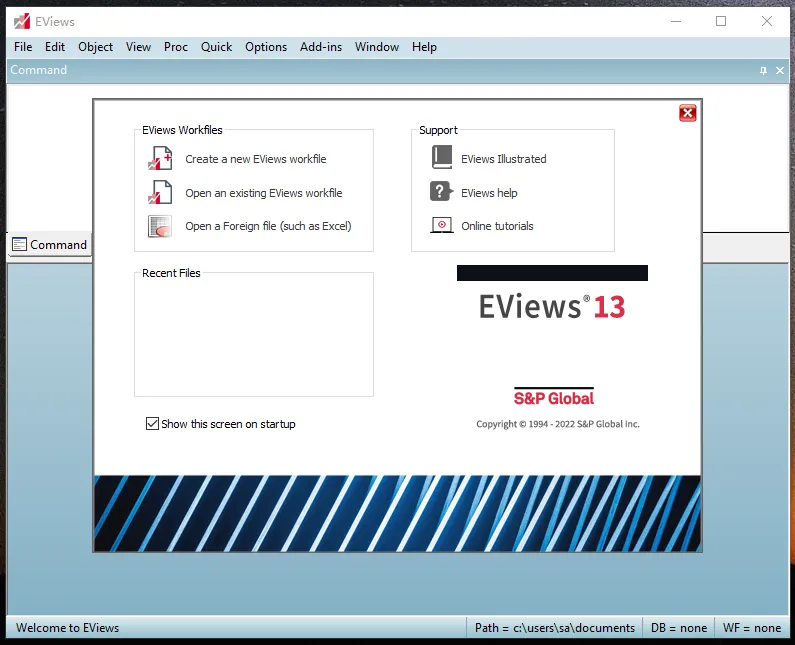Open the Object menu
Viewport: 795px width, 645px height.
pos(95,47)
